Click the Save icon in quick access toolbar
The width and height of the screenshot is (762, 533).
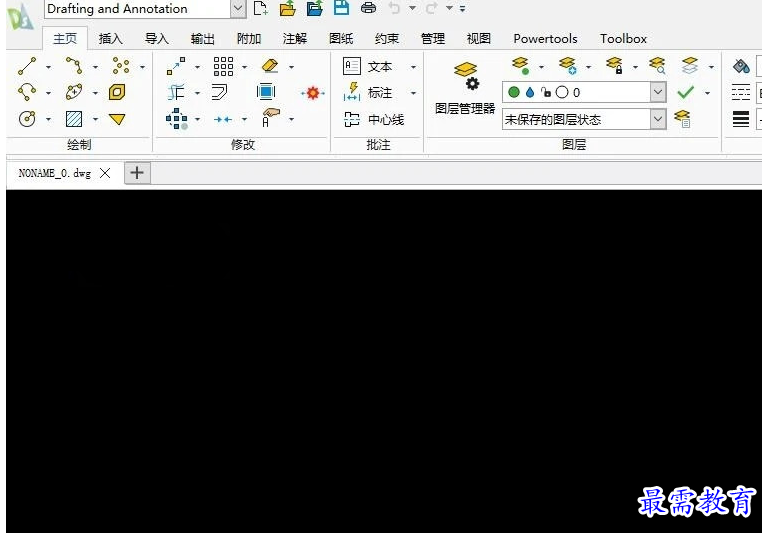coord(341,8)
